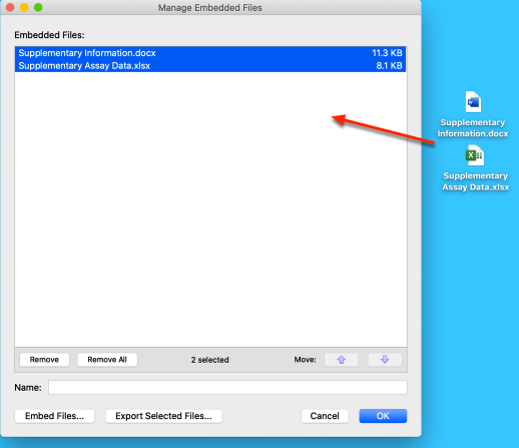
Task: Click the red close window button
Action: (10, 7)
